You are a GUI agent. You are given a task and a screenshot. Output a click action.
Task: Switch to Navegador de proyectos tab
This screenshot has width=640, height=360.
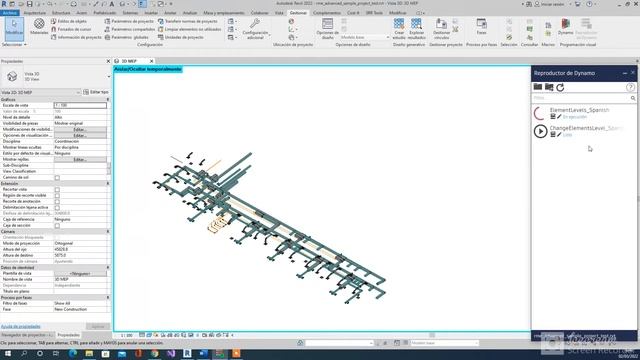pyautogui.click(x=27, y=335)
